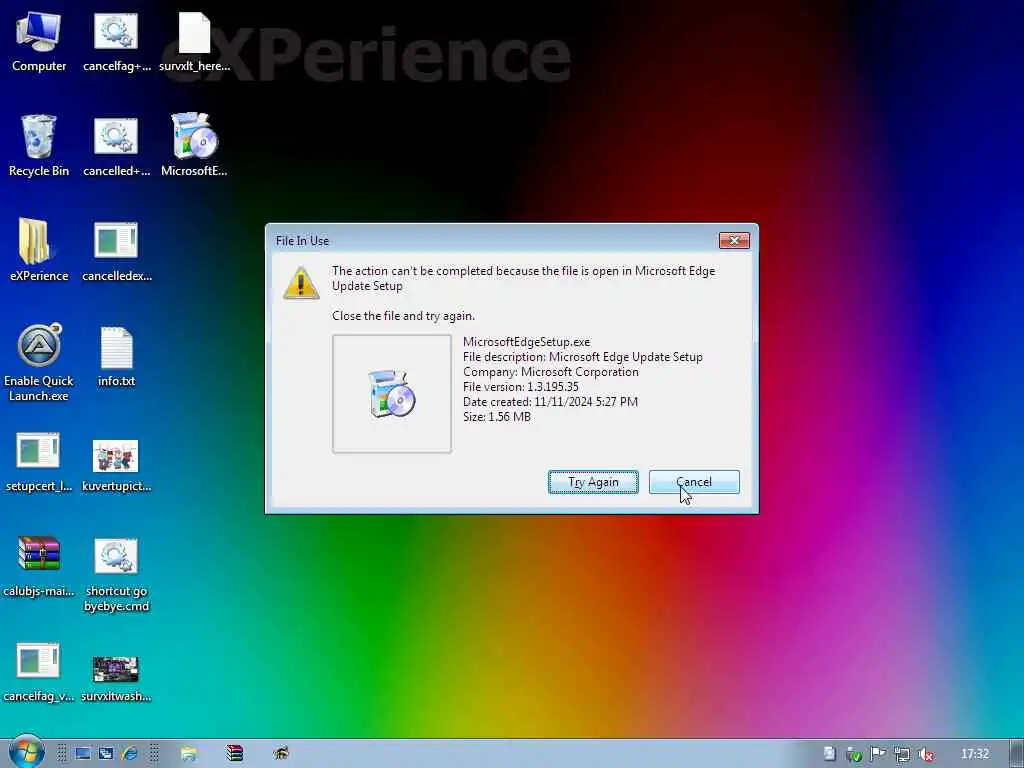Click the Size: 1.56 MB text
This screenshot has height=768, width=1024.
pyautogui.click(x=497, y=417)
